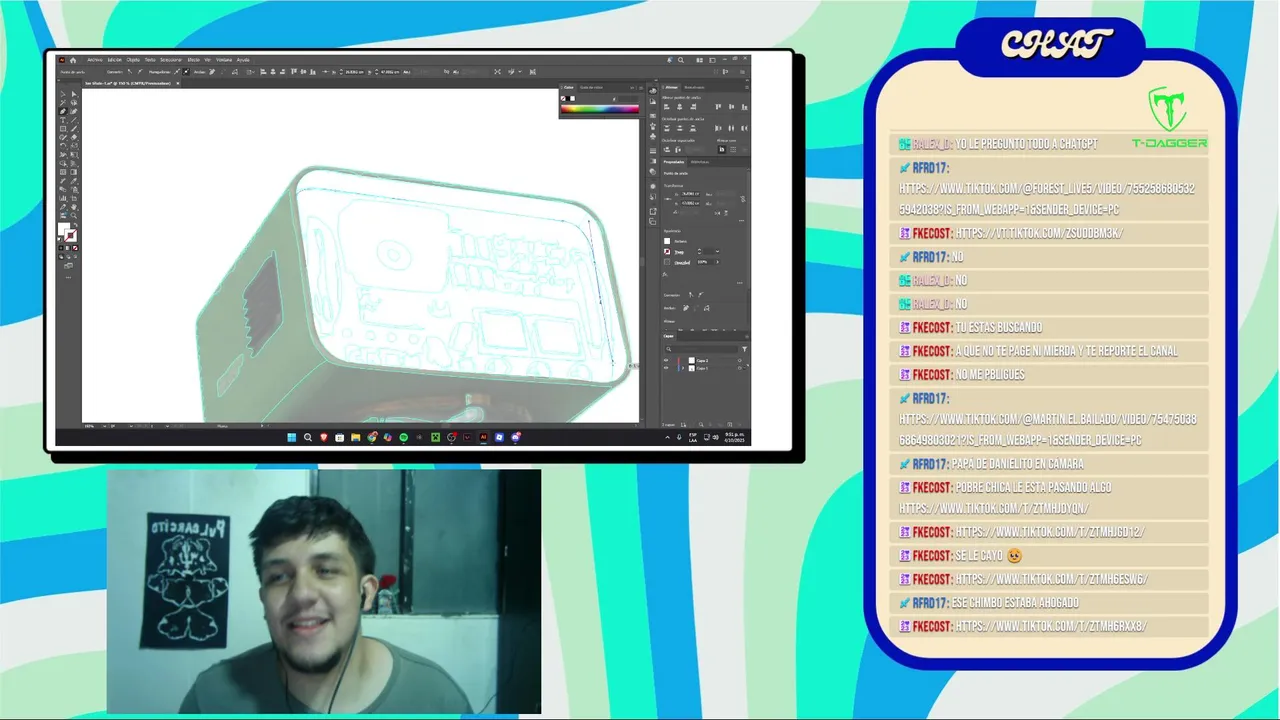Select the Column Graph tool

(x=63, y=198)
